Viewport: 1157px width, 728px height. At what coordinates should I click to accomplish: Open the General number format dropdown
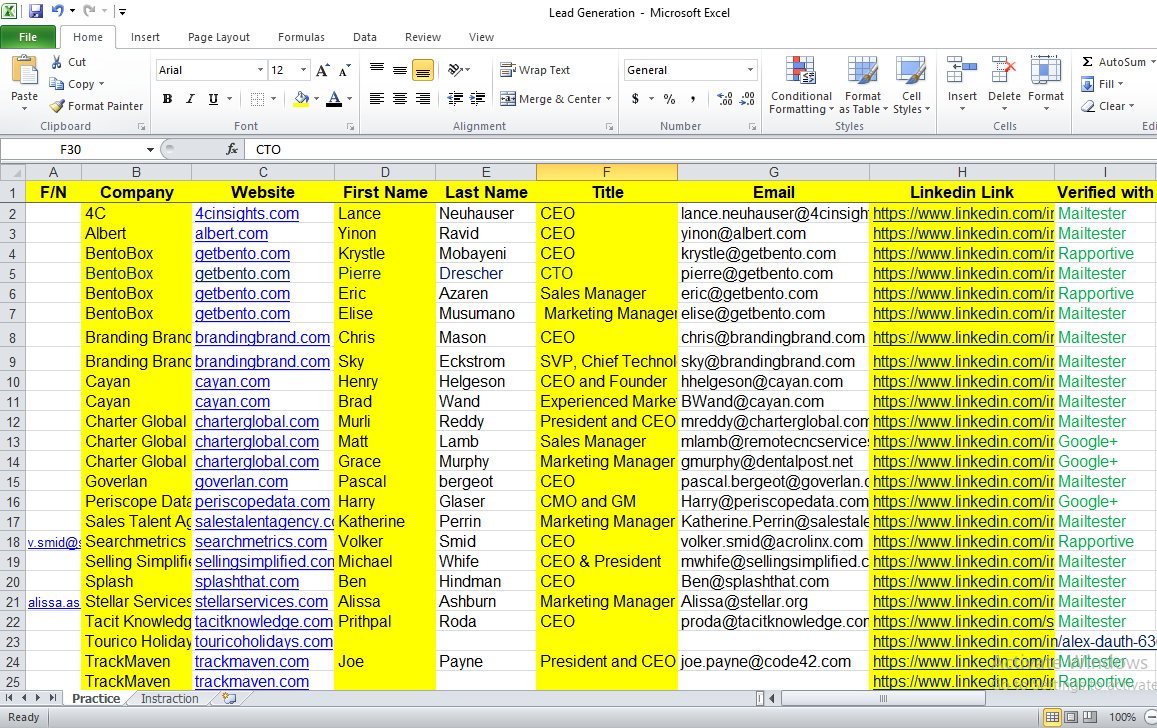tap(750, 70)
